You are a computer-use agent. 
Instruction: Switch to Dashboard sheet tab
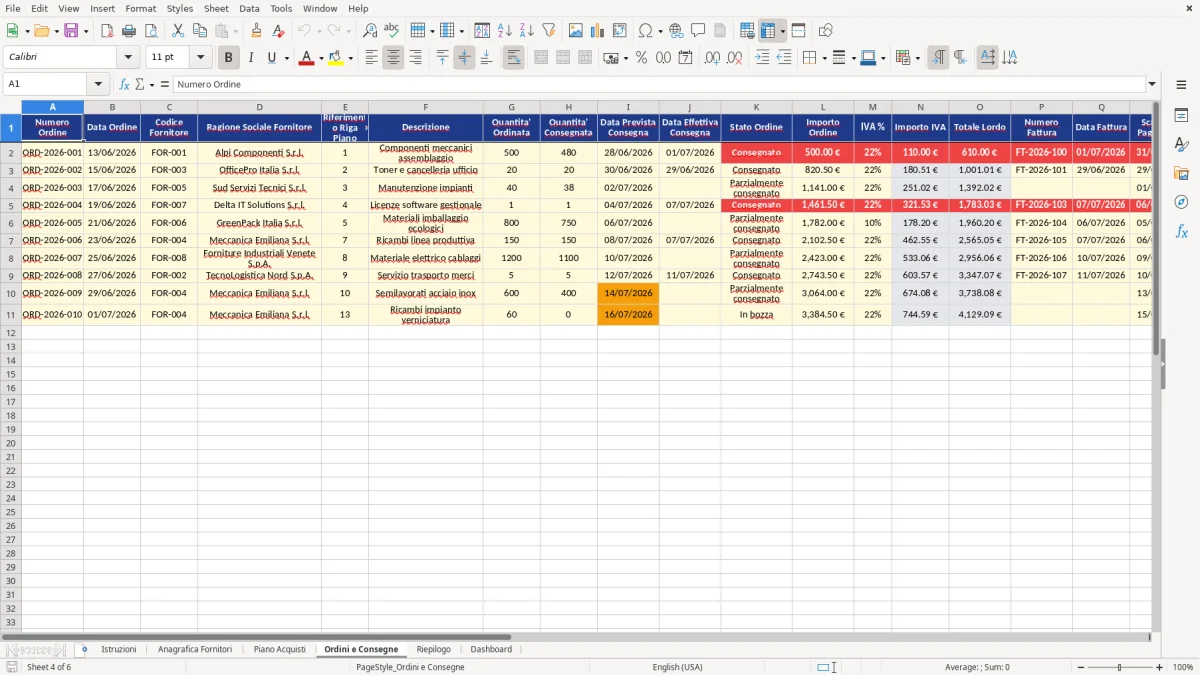[491, 649]
